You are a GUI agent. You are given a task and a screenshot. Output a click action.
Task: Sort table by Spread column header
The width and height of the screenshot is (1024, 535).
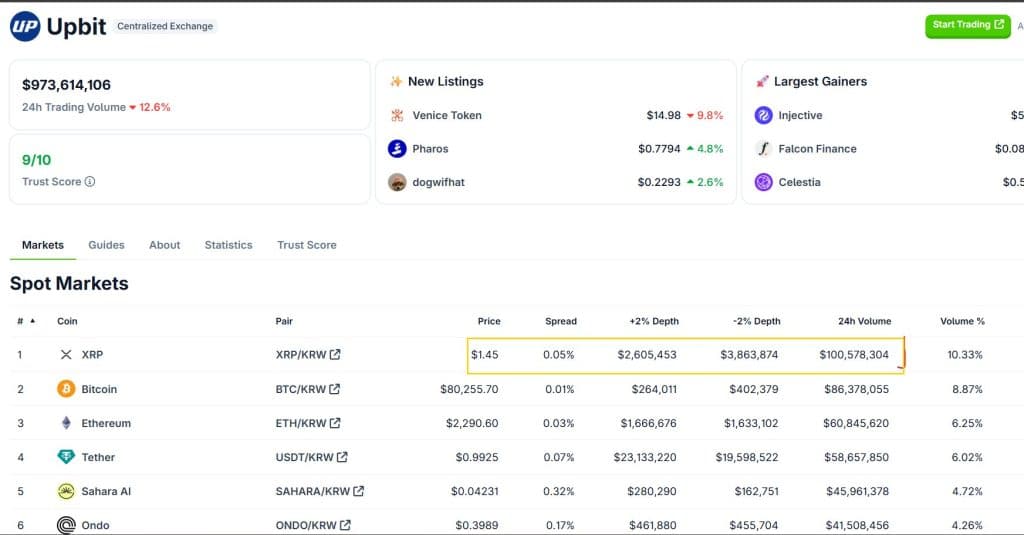click(561, 321)
